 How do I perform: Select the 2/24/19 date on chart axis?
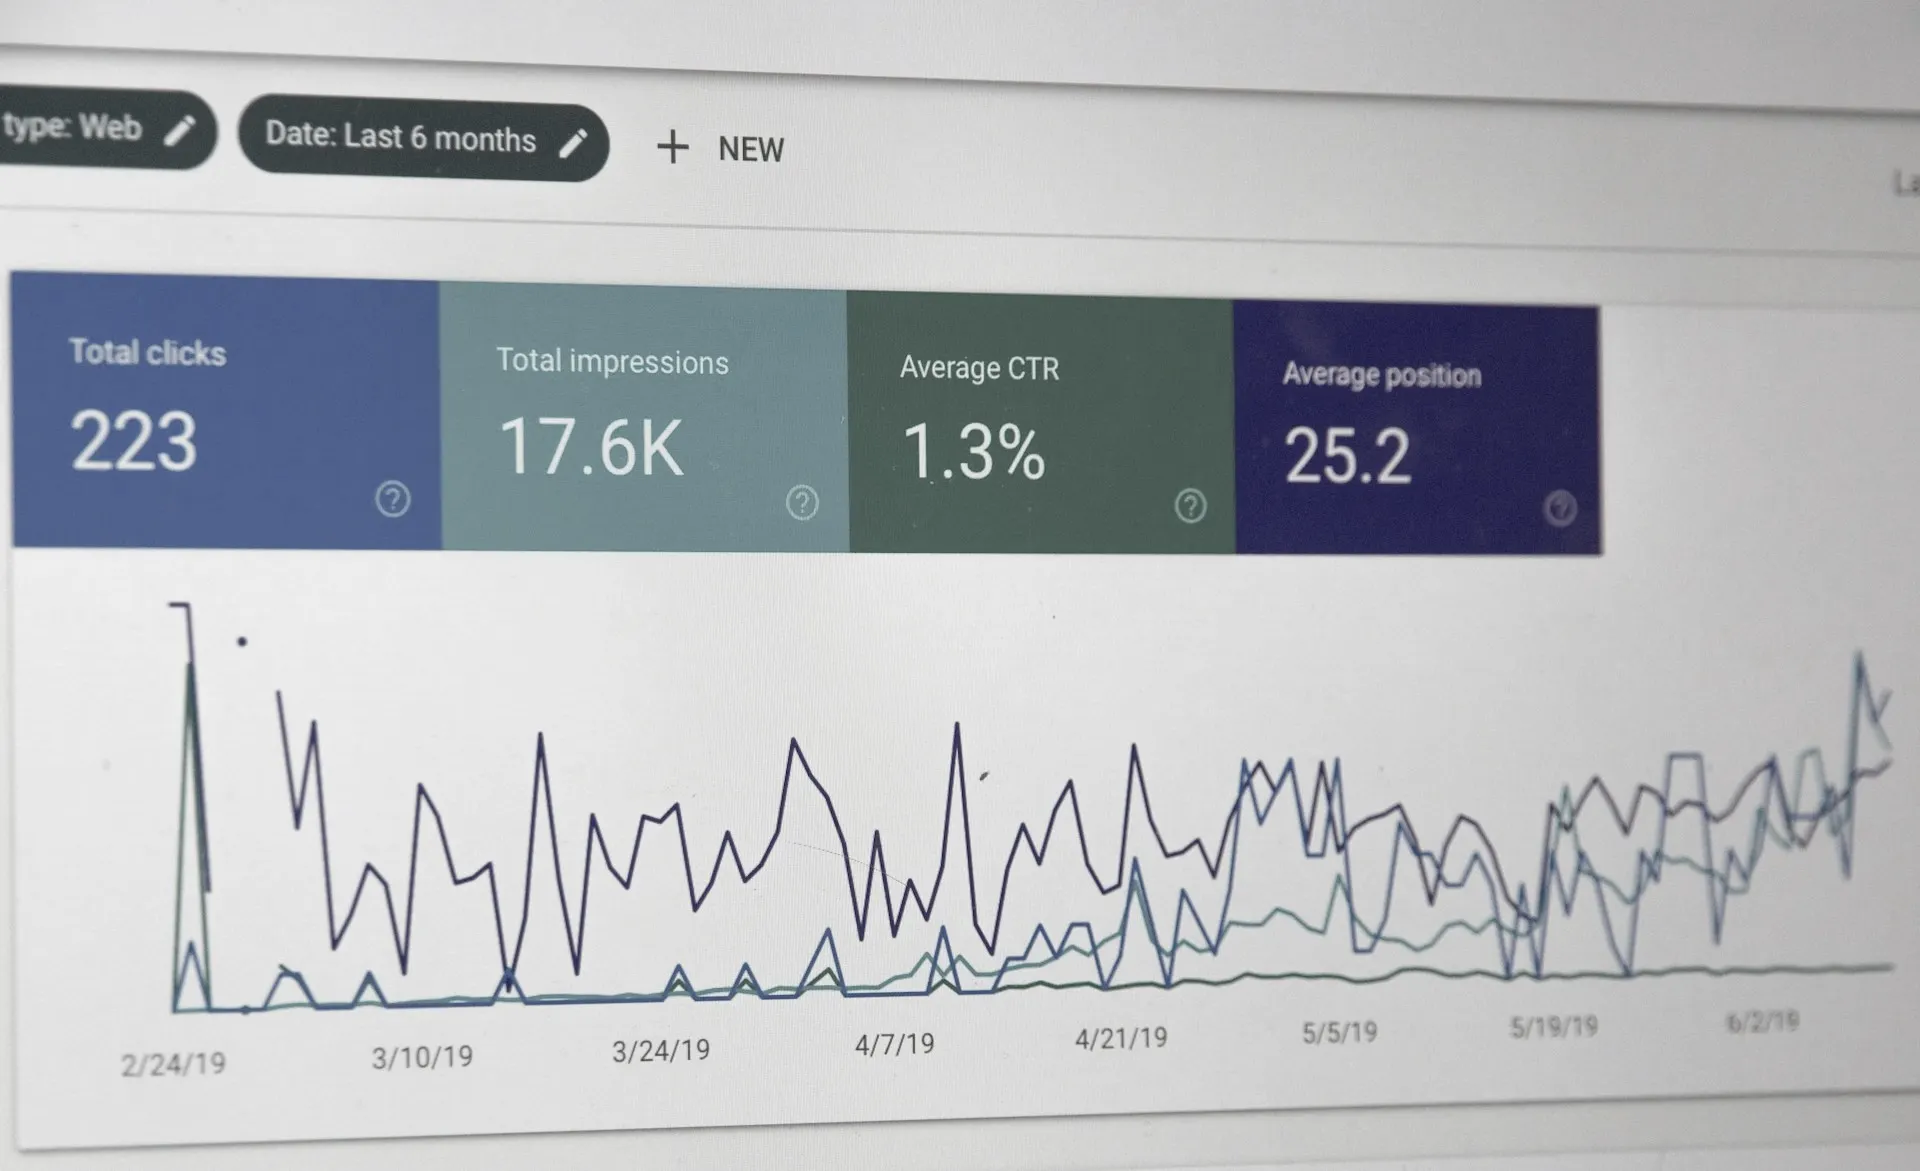tap(173, 1064)
